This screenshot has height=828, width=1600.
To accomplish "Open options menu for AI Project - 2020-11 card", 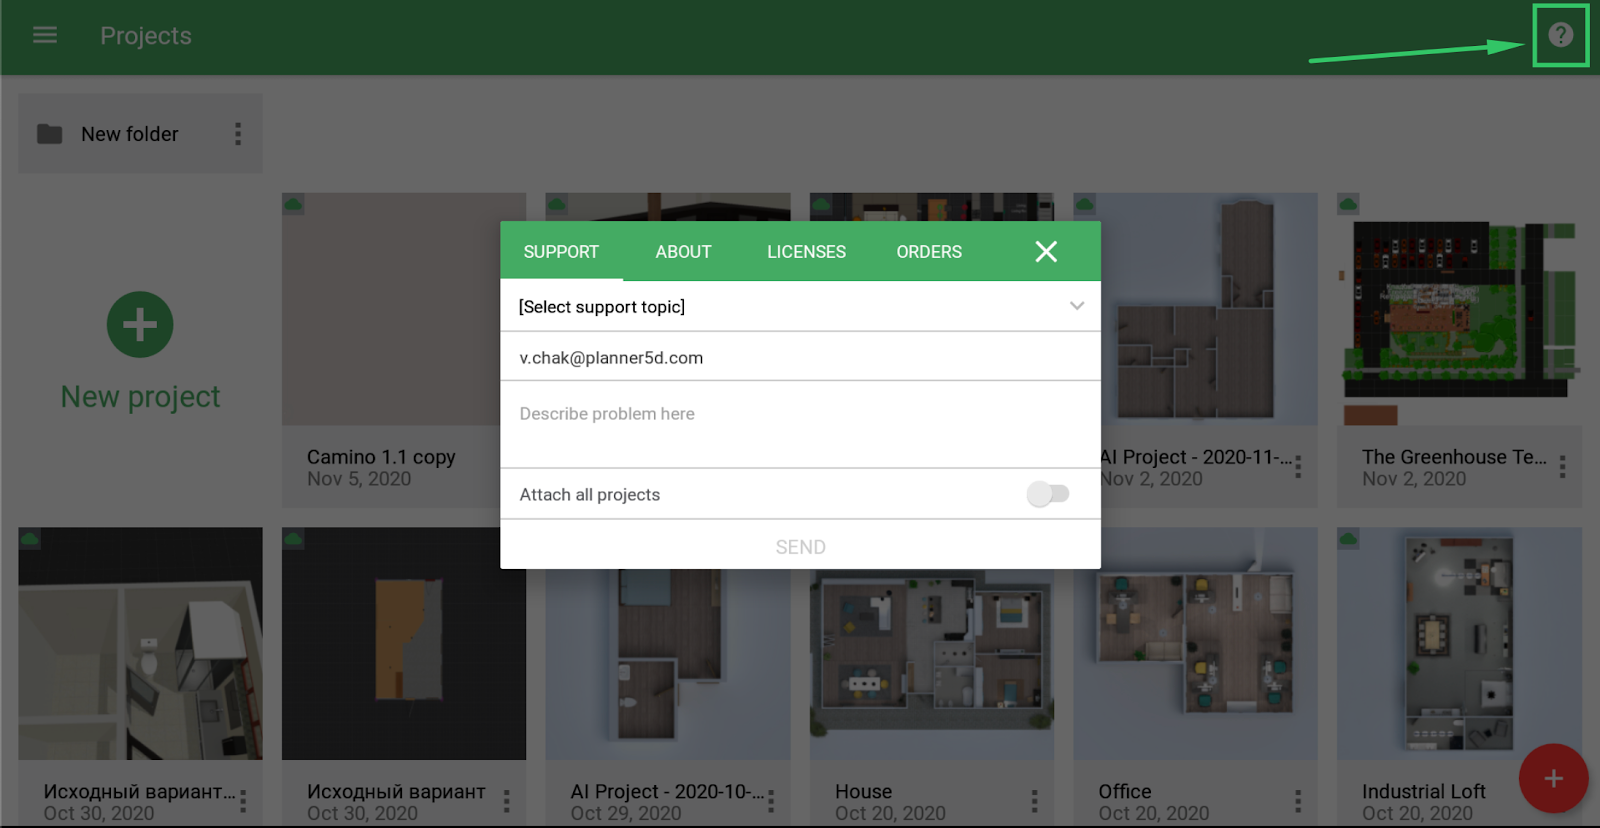I will (1298, 466).
